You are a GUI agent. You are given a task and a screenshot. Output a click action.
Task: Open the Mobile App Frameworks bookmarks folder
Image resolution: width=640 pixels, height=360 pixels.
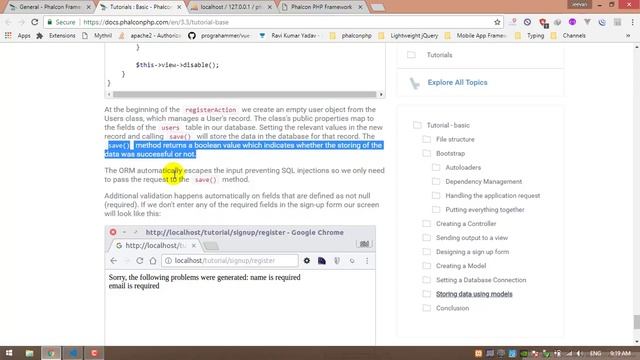pyautogui.click(x=475, y=36)
